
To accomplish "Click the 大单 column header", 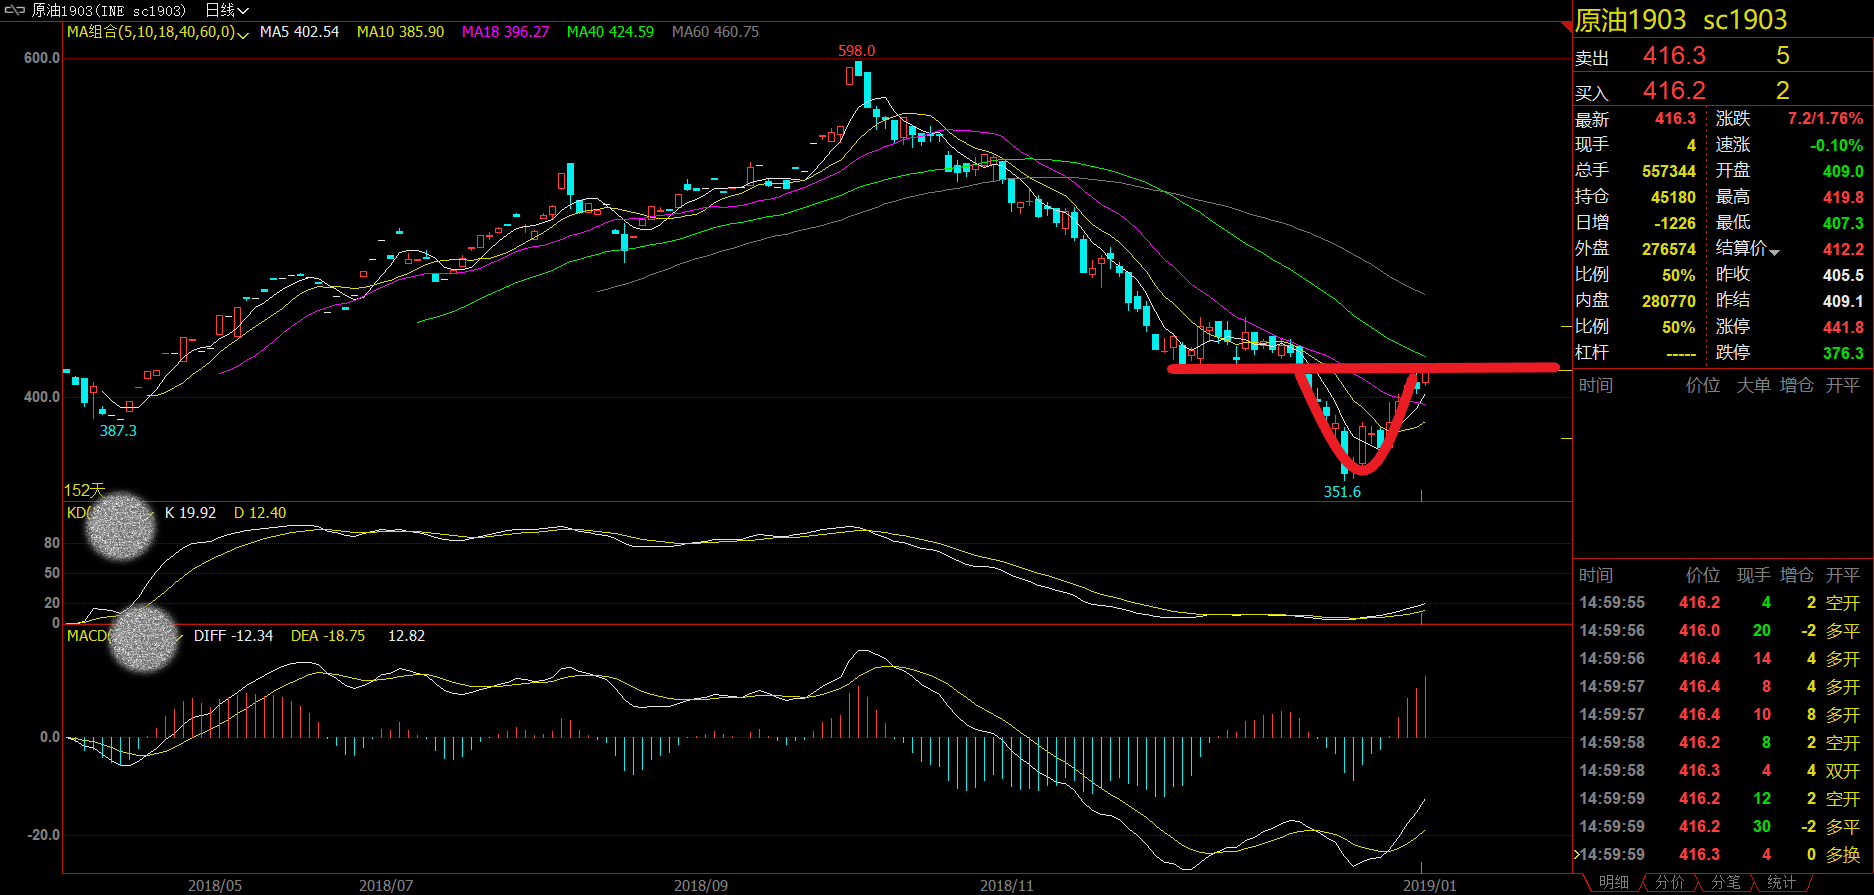I will pos(1753,385).
